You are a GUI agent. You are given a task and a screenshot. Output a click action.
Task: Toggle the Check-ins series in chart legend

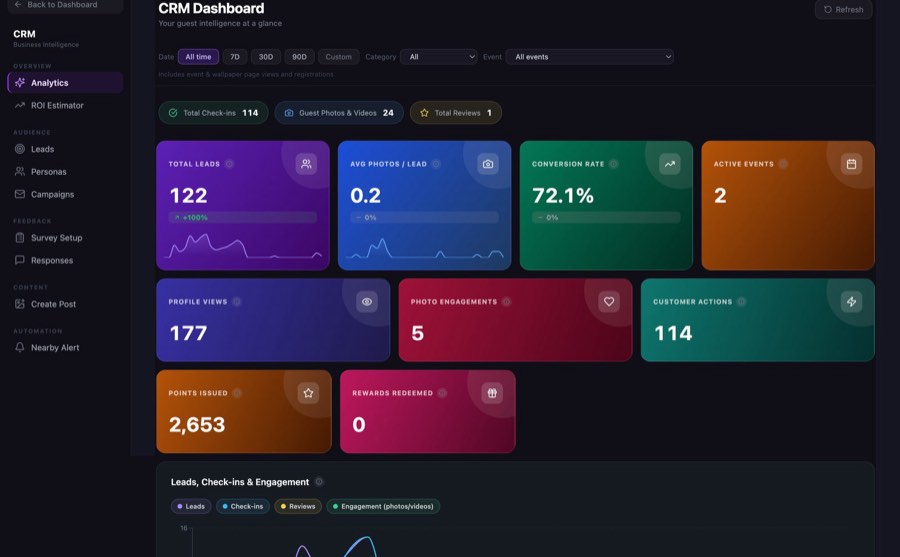click(x=243, y=506)
